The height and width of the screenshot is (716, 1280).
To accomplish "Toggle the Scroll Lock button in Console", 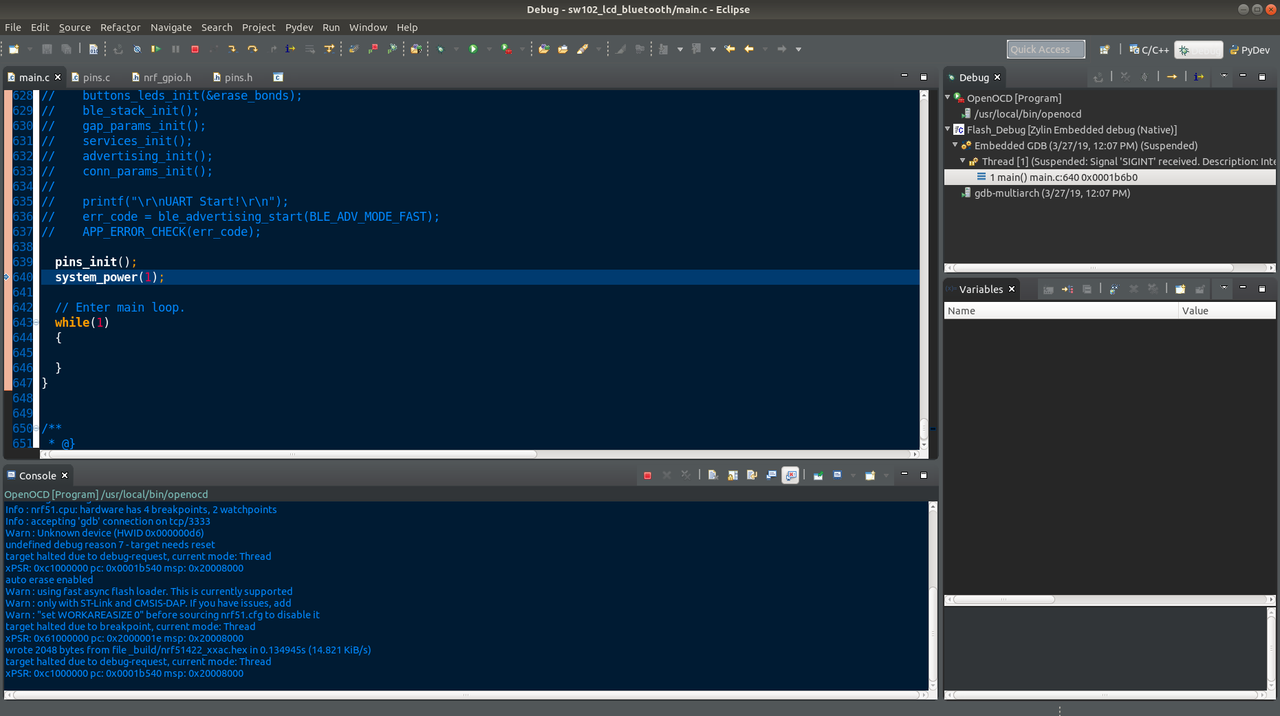I will click(x=733, y=475).
